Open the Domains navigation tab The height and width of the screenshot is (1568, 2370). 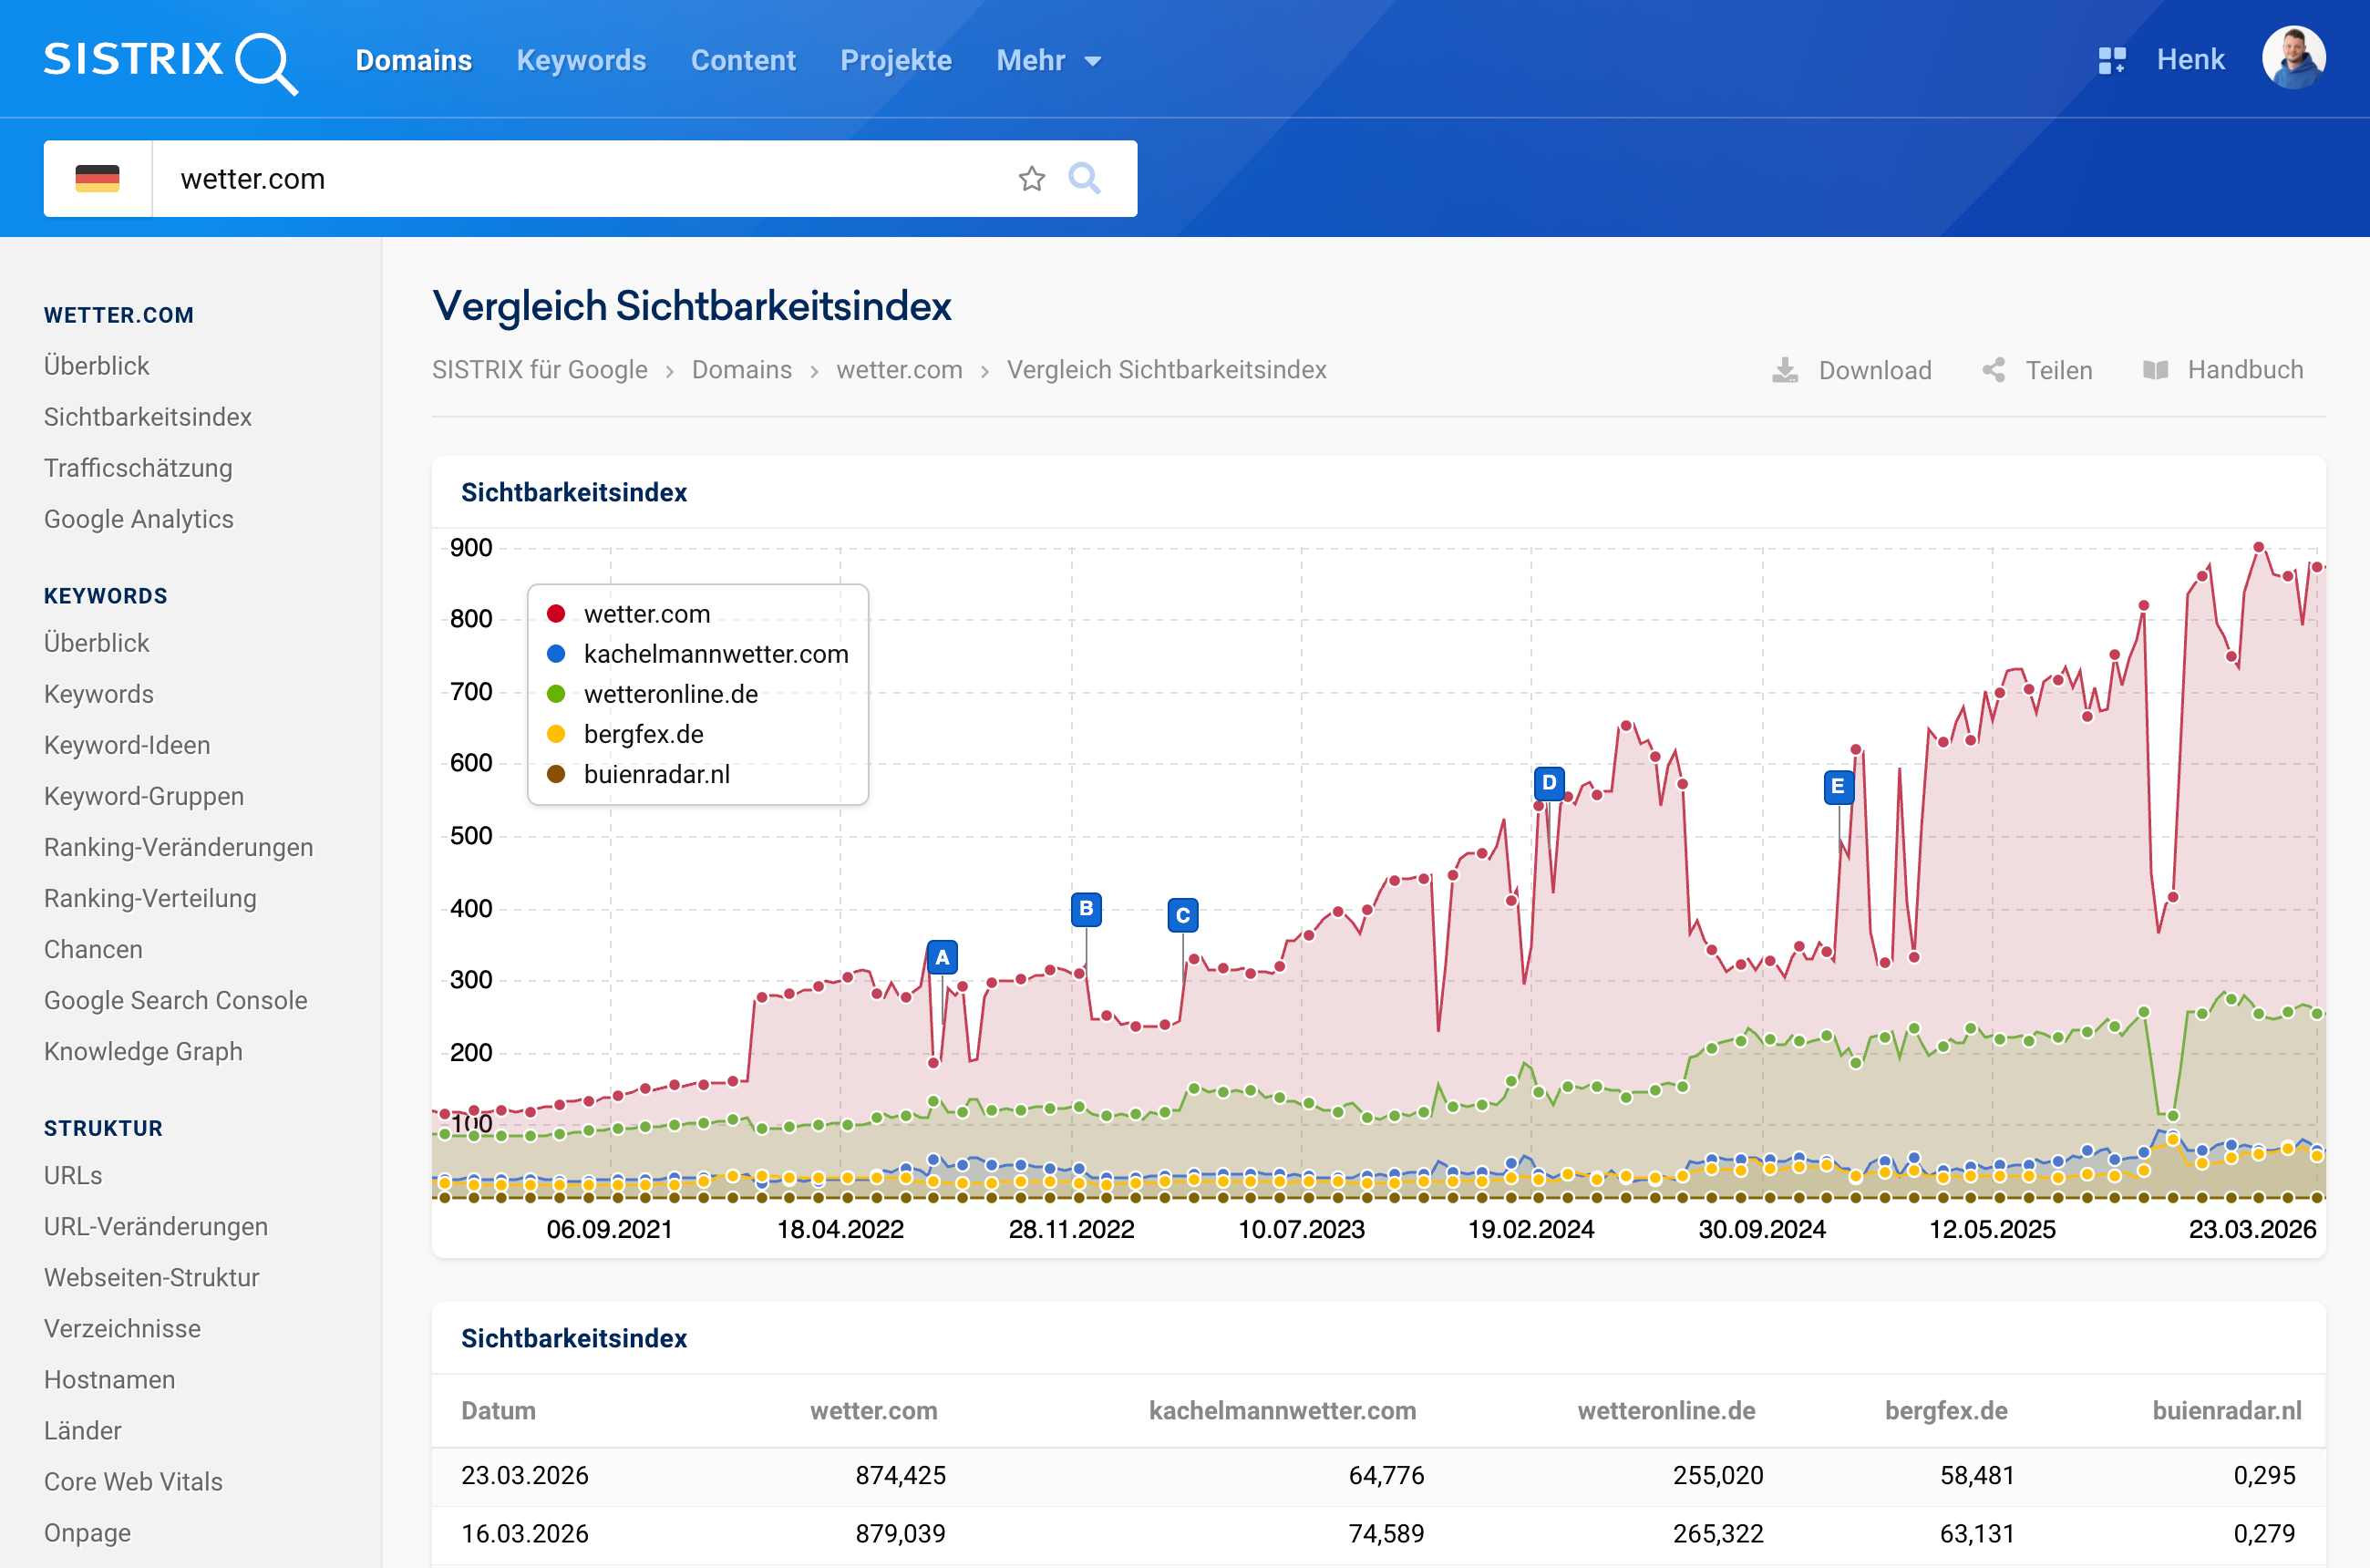[x=413, y=61]
